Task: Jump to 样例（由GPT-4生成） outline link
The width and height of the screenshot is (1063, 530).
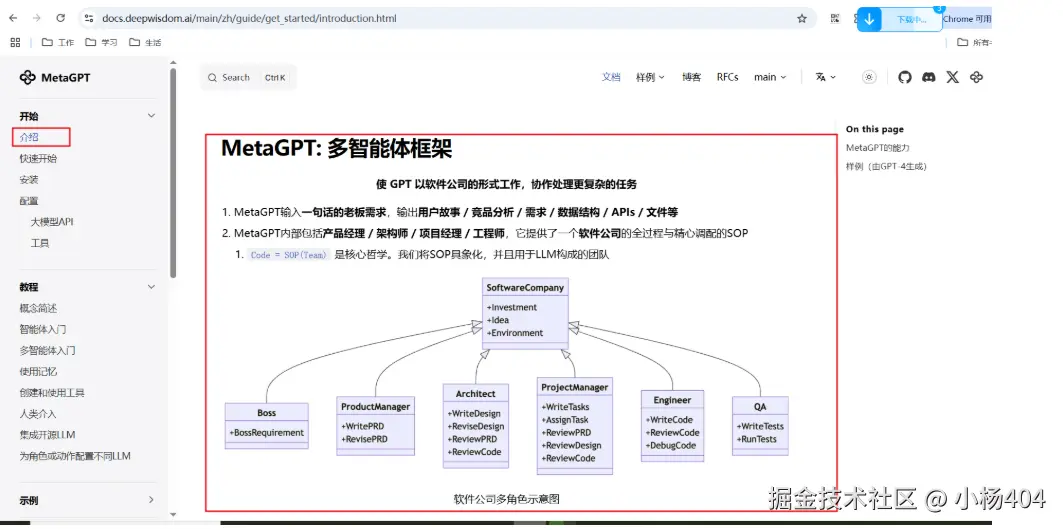Action: [x=885, y=166]
